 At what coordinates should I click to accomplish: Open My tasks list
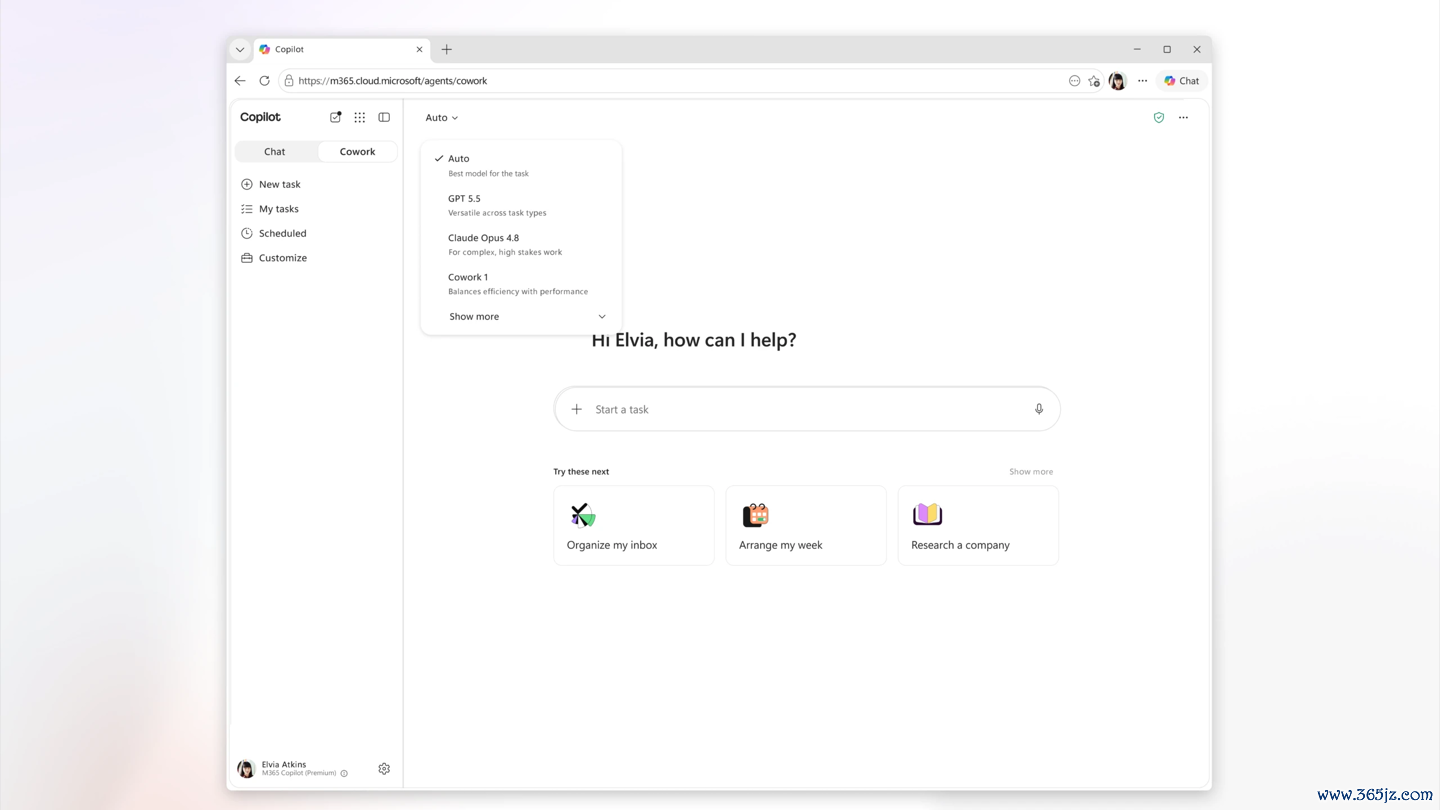[279, 209]
